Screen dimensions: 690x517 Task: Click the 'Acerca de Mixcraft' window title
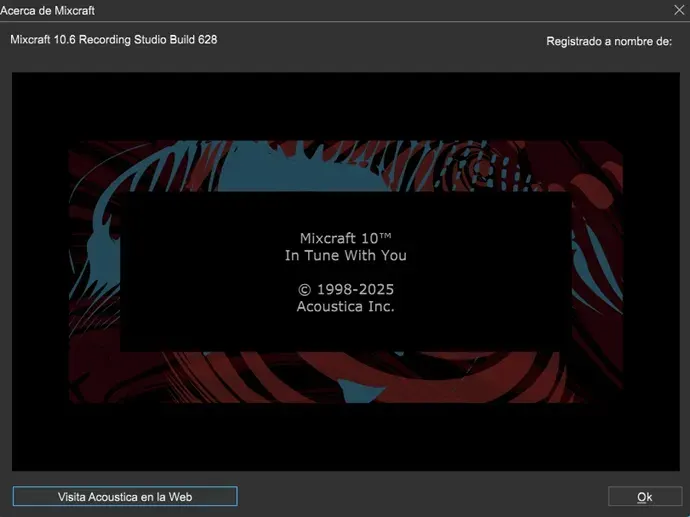coord(47,11)
